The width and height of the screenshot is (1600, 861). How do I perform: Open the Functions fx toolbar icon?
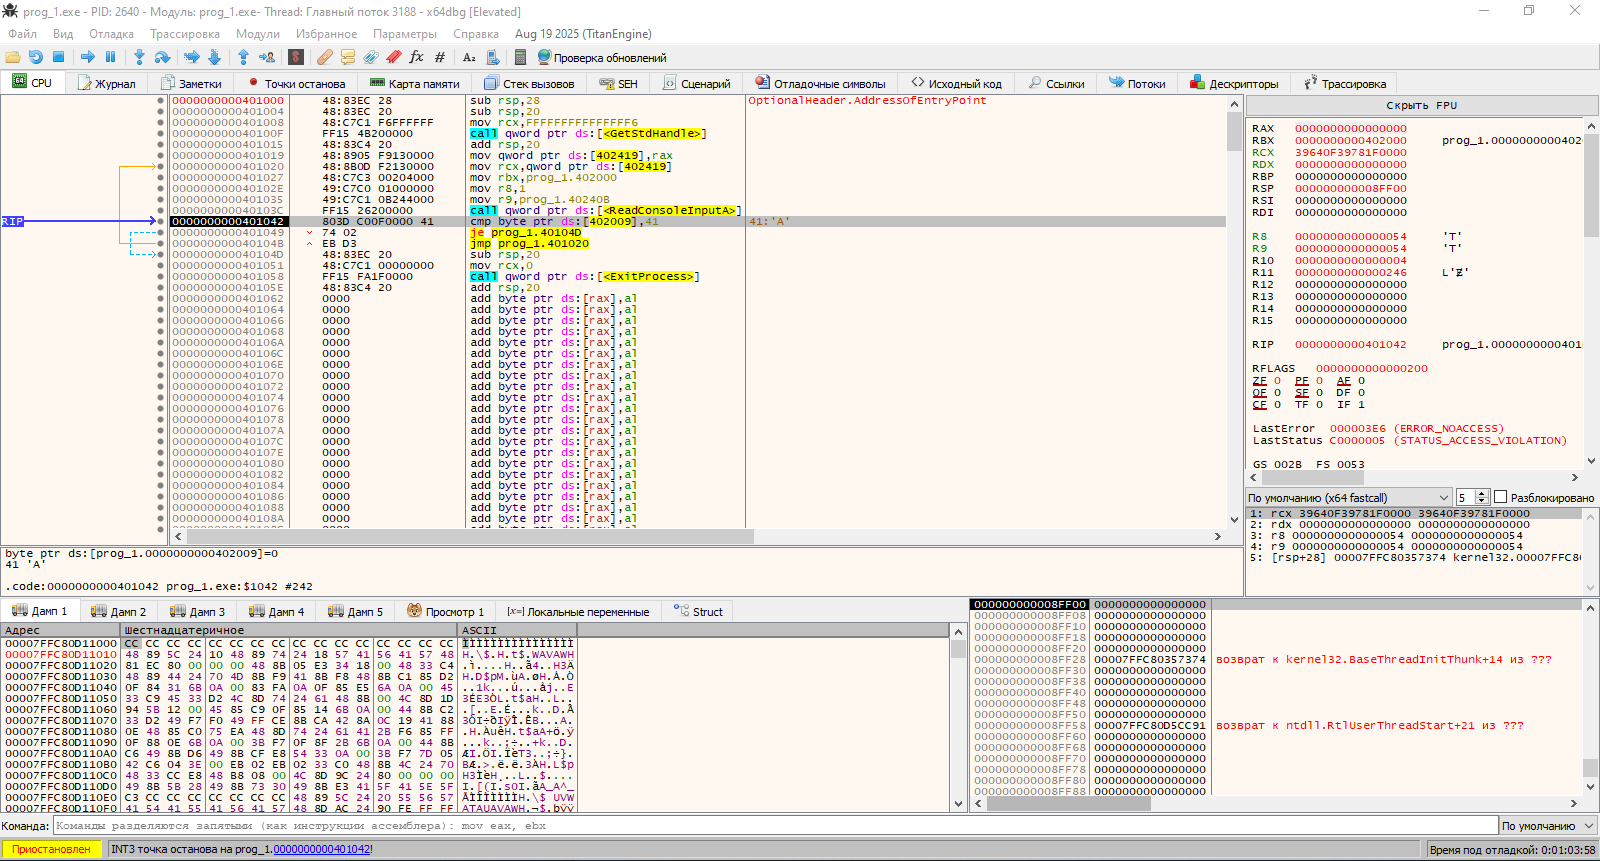click(416, 57)
